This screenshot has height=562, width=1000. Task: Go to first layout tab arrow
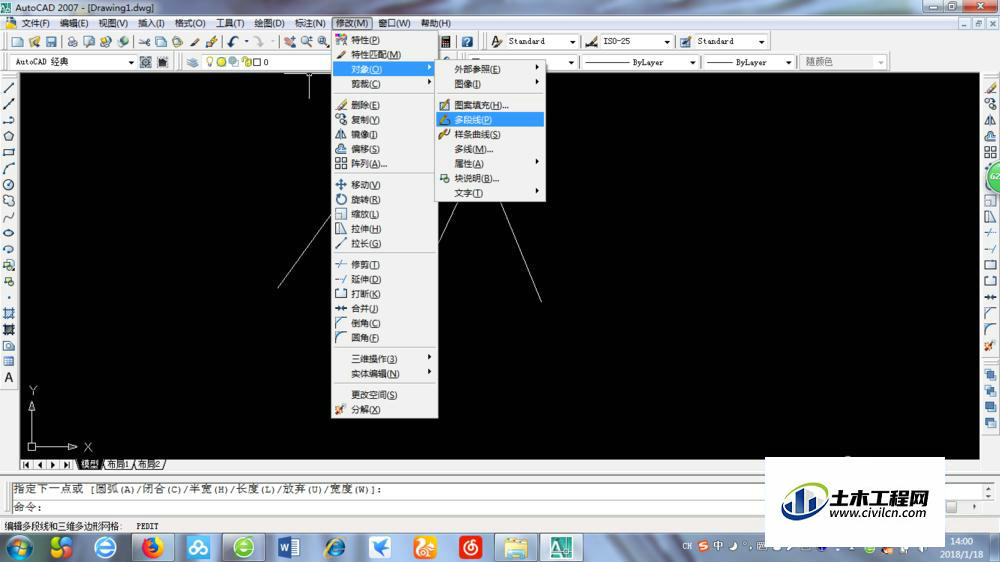click(26, 465)
